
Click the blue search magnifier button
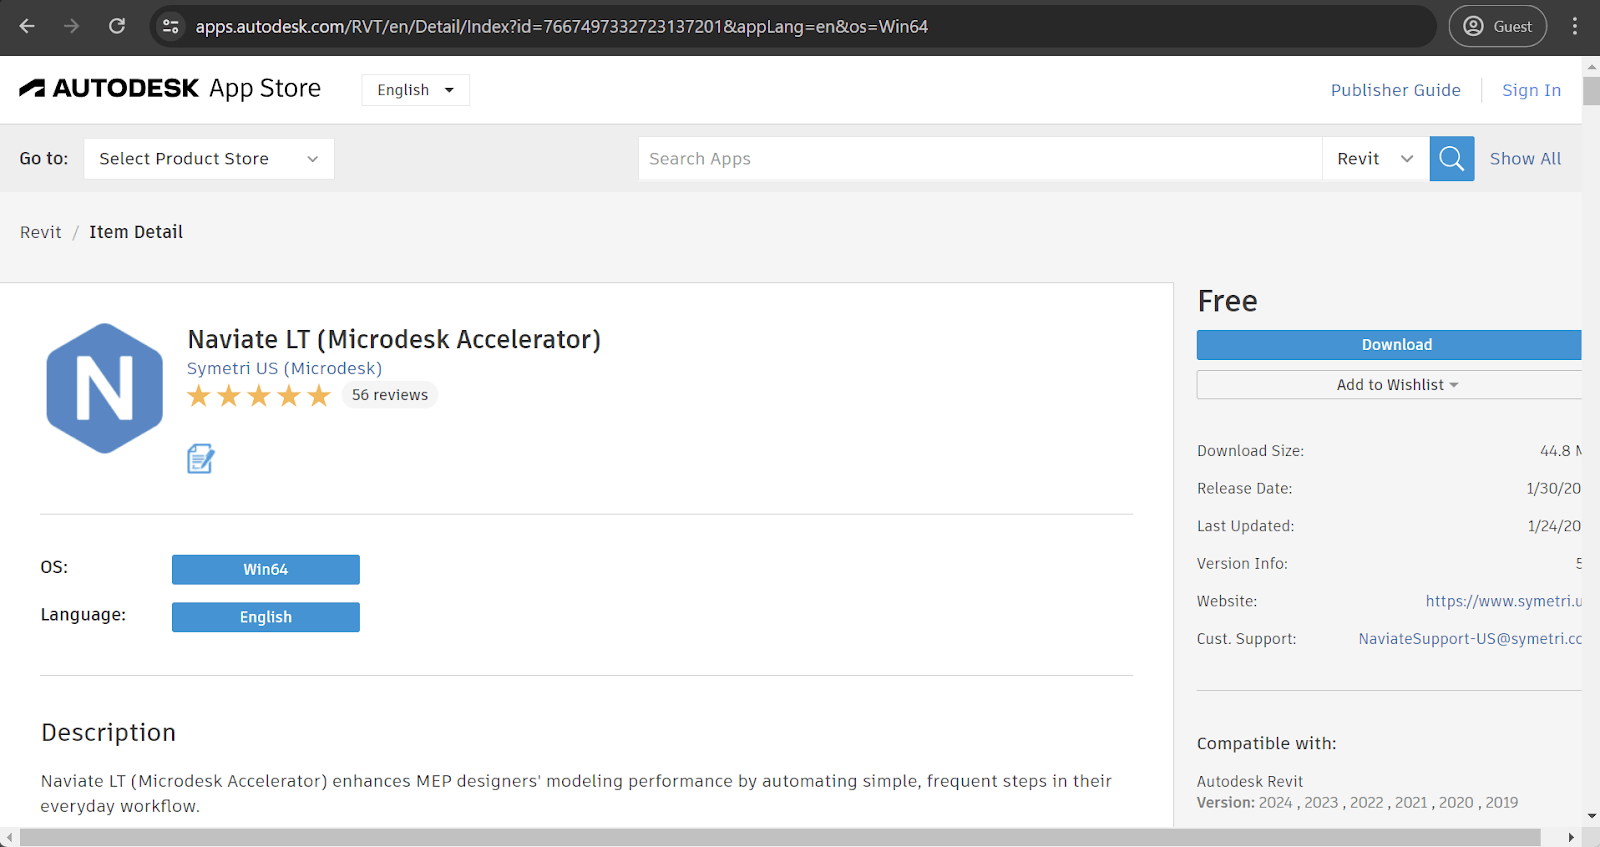1451,159
